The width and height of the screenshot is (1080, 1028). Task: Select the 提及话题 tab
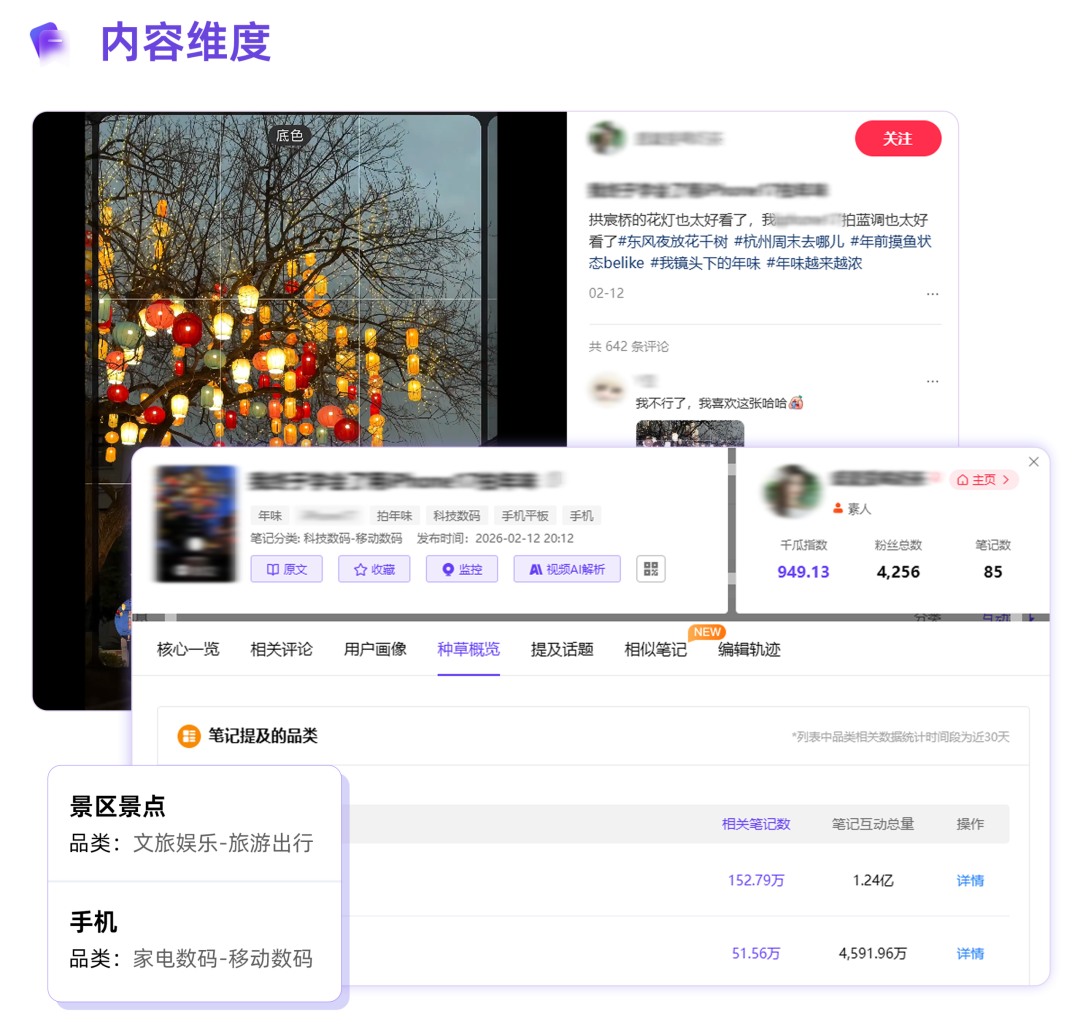click(562, 650)
